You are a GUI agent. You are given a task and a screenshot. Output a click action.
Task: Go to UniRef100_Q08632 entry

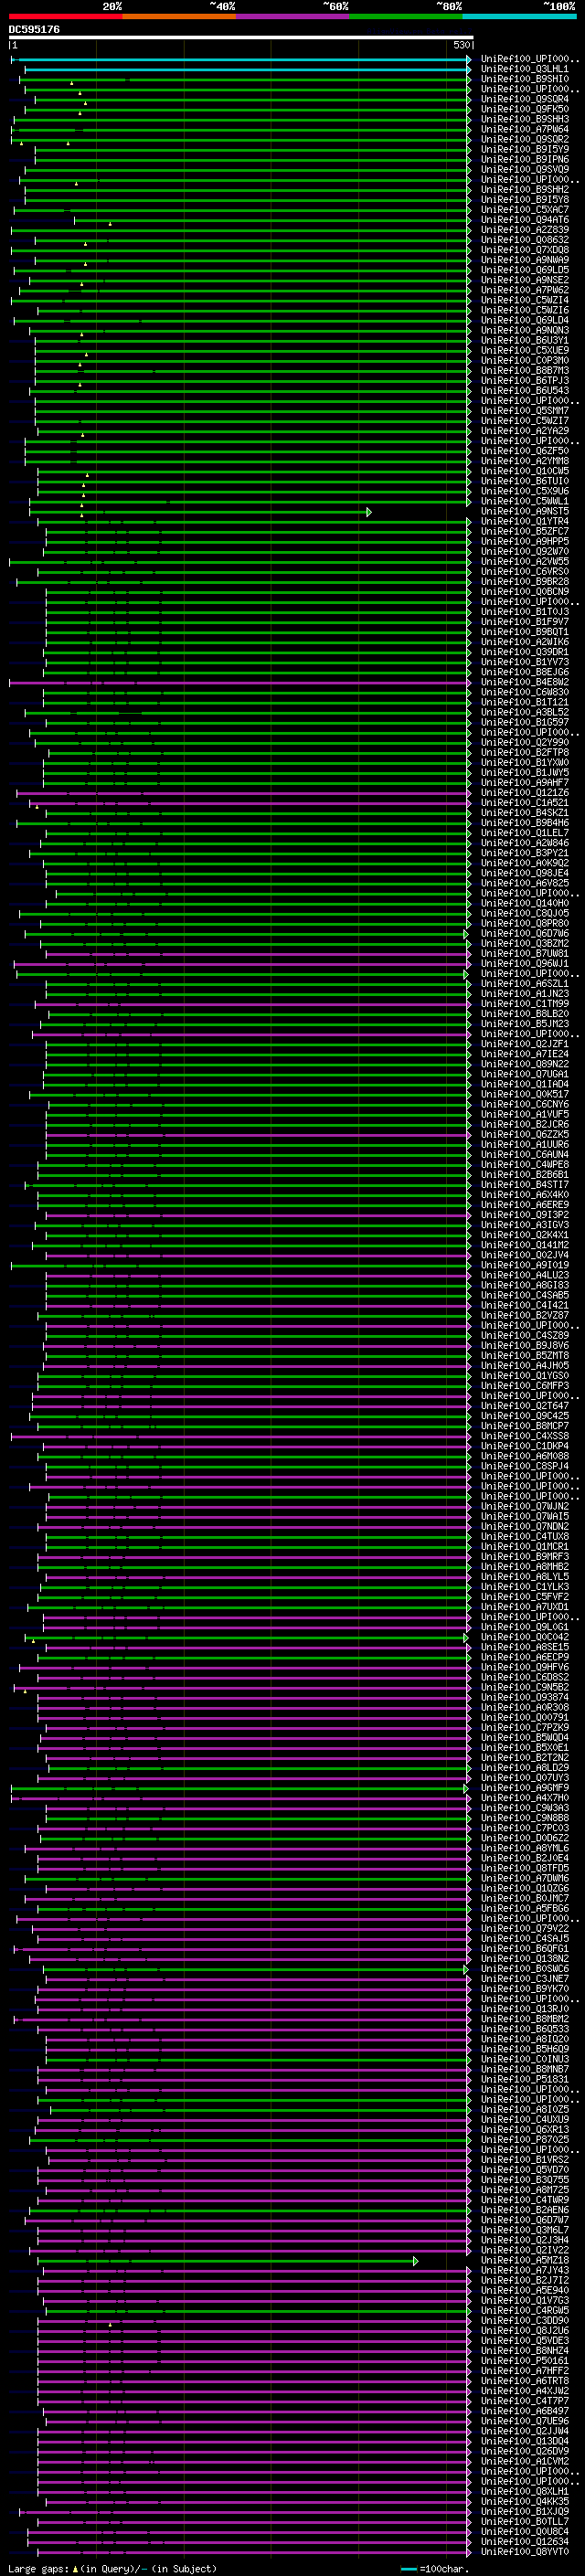click(x=525, y=240)
